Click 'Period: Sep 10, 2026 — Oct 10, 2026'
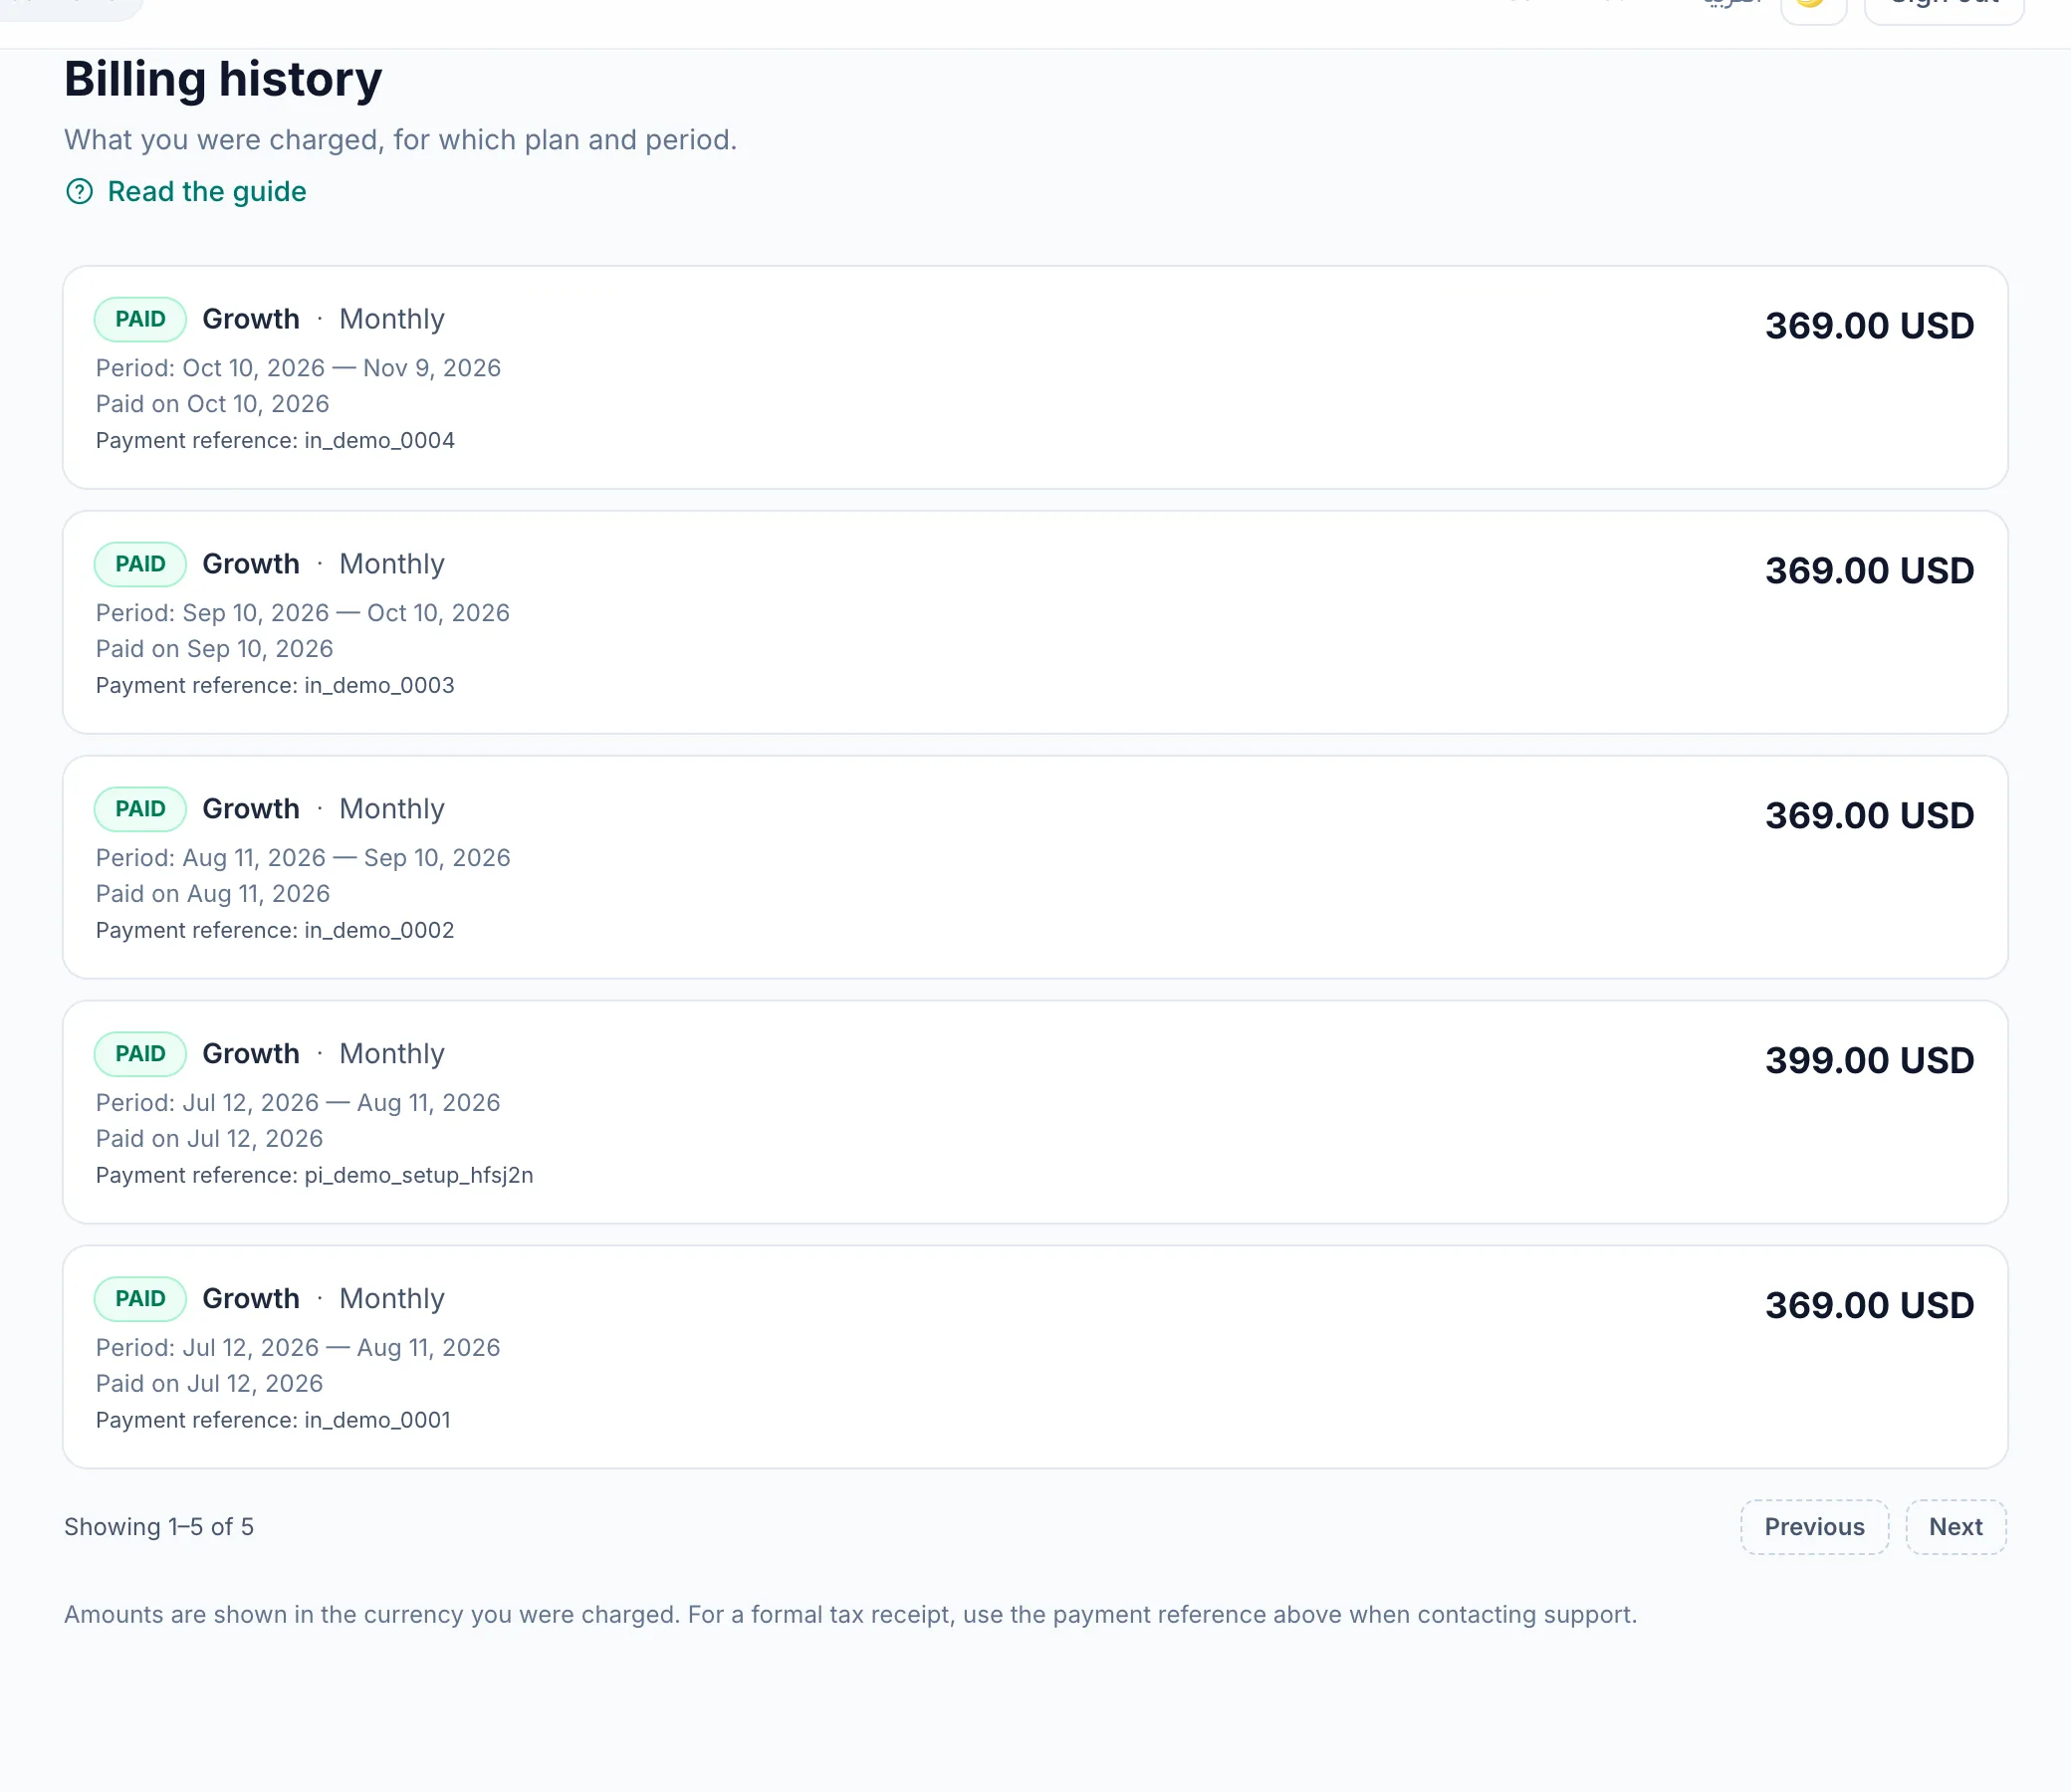This screenshot has height=1792, width=2071. pyautogui.click(x=302, y=613)
